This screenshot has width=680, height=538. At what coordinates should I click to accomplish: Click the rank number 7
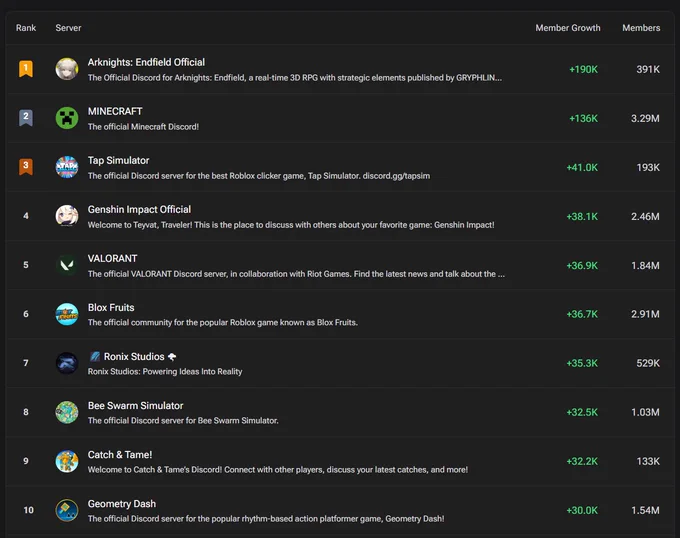point(26,363)
